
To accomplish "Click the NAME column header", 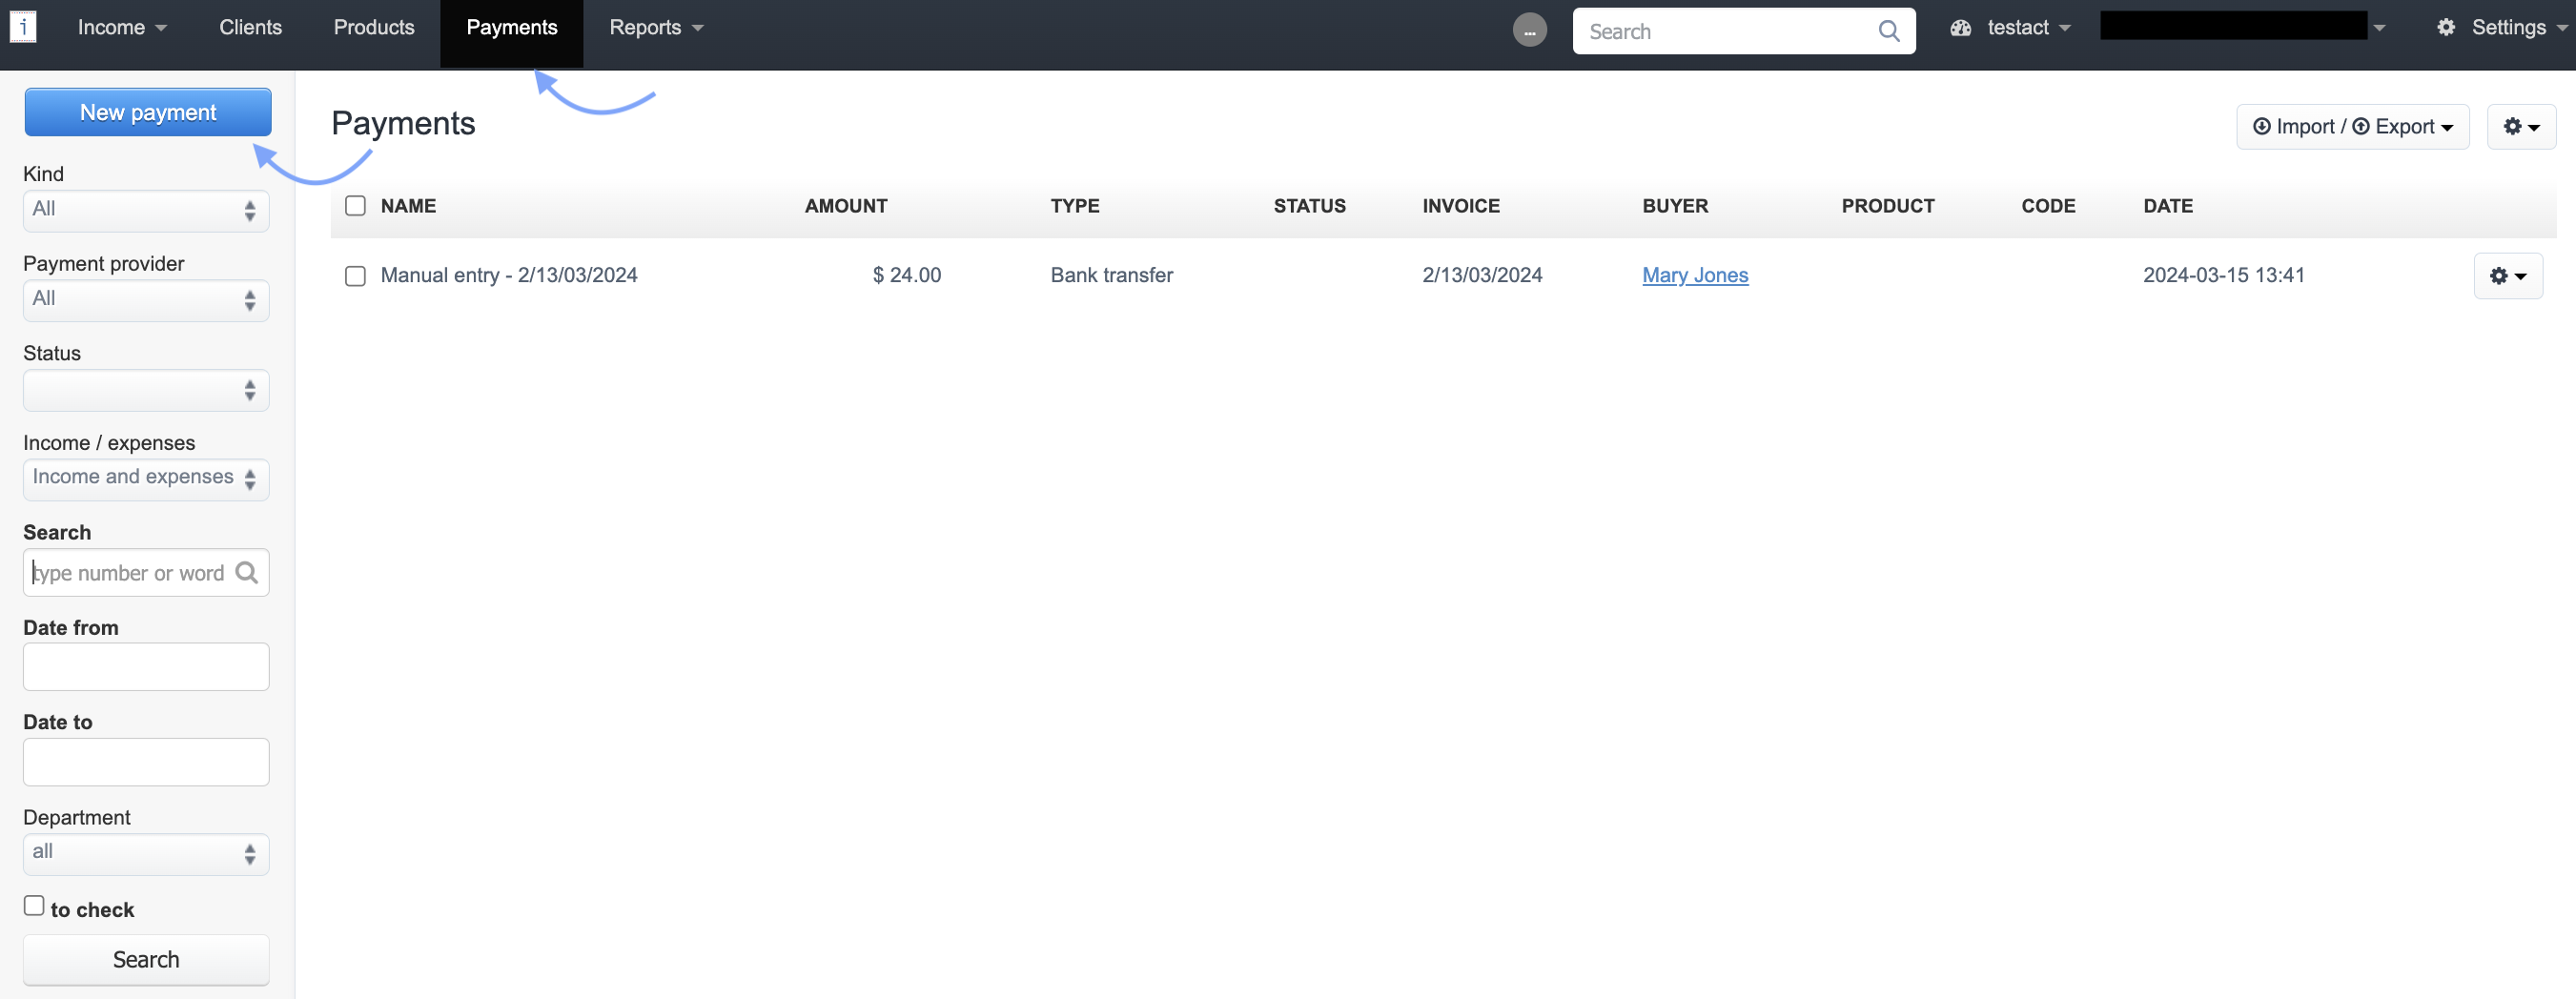I will tap(408, 206).
